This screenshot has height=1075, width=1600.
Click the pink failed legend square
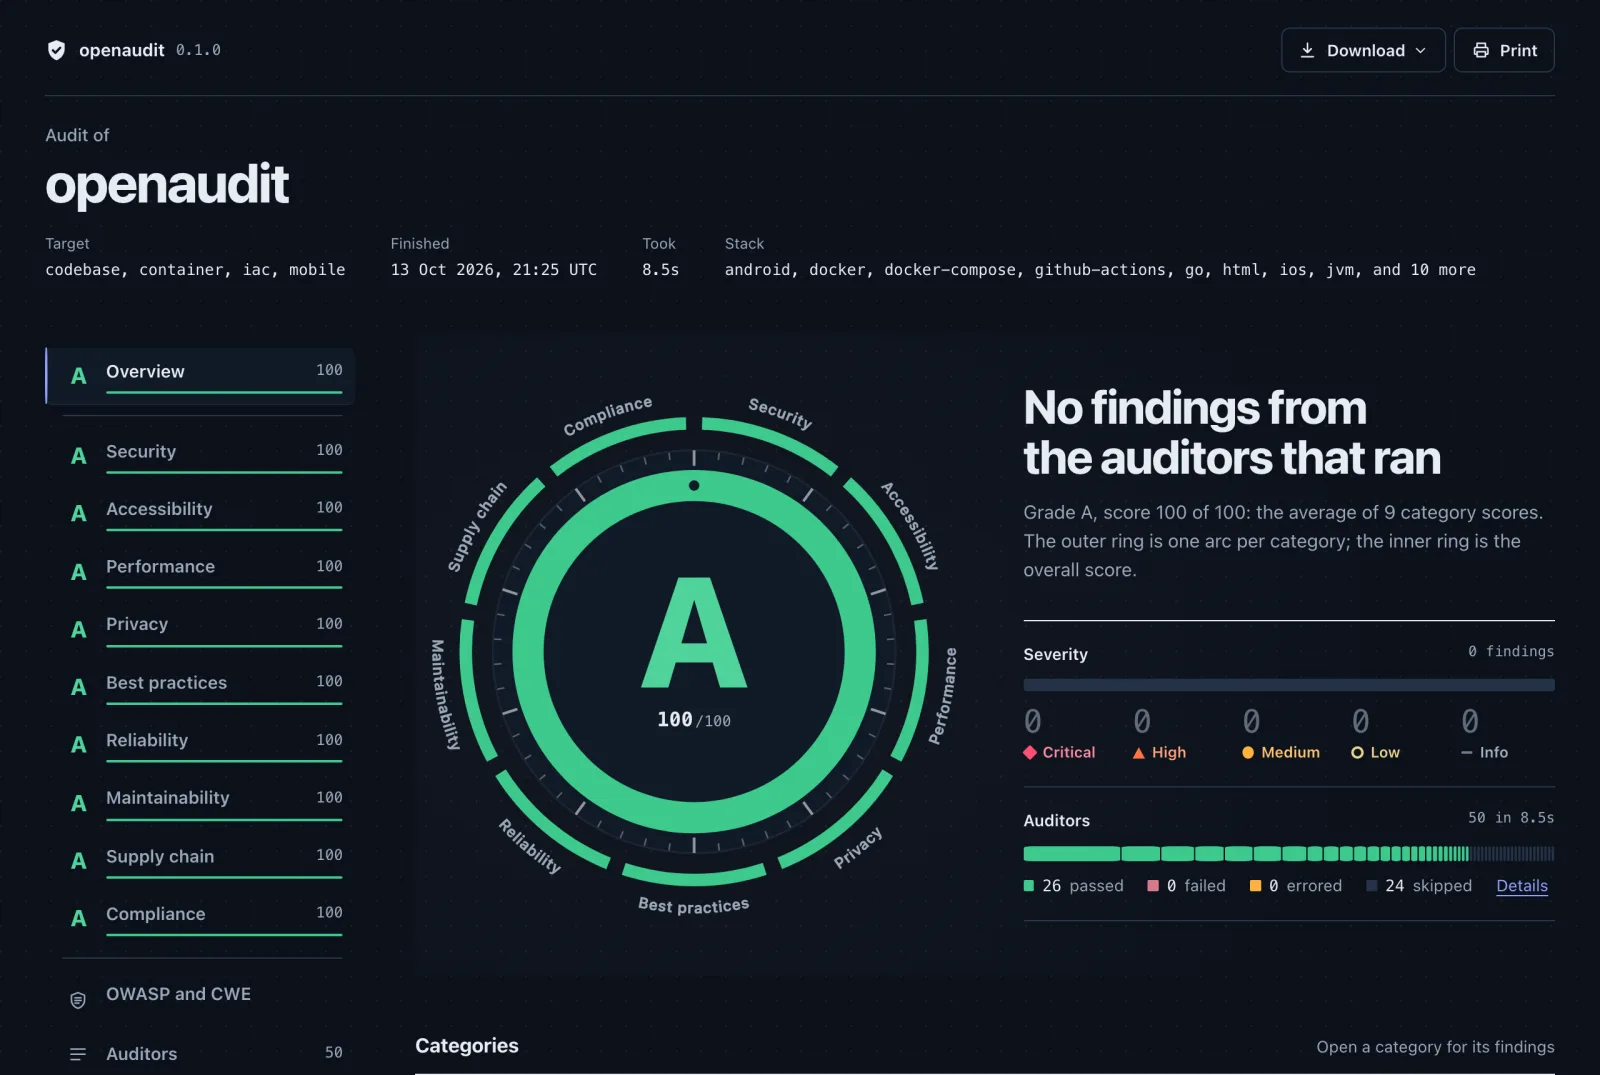[x=1153, y=886]
